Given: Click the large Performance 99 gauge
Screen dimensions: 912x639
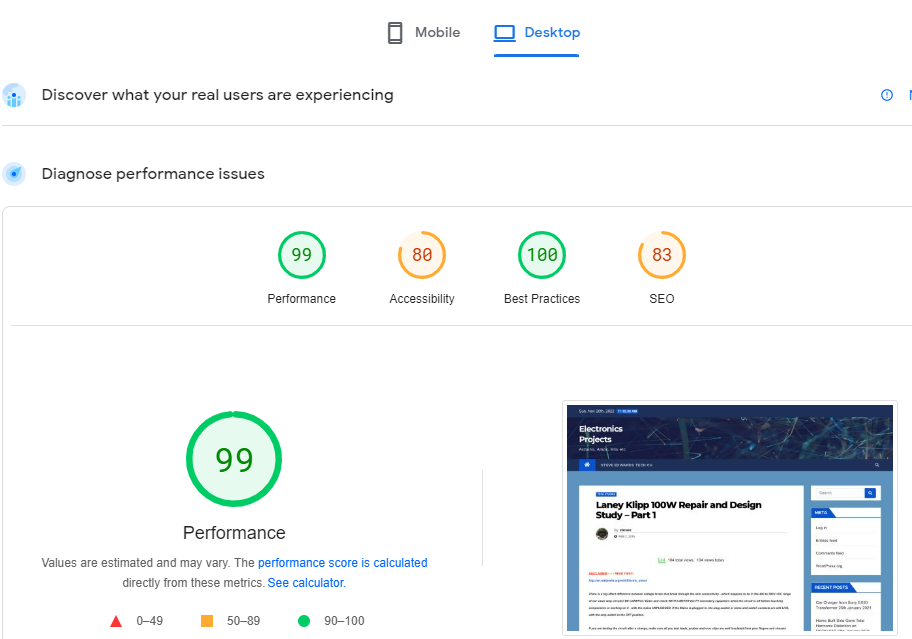Looking at the screenshot, I should click(x=234, y=459).
